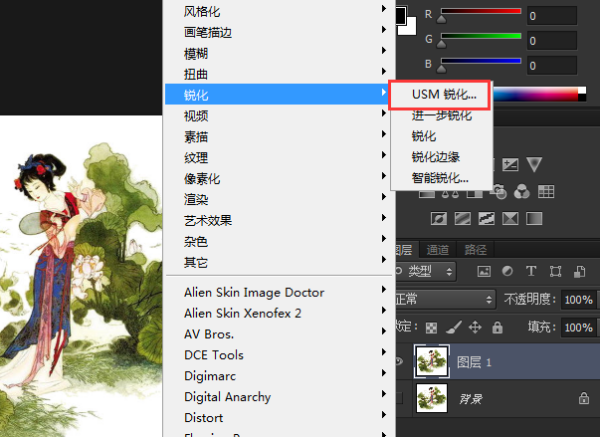Image resolution: width=600 pixels, height=437 pixels.
Task: Filter layers by smart object type
Action: (x=579, y=271)
